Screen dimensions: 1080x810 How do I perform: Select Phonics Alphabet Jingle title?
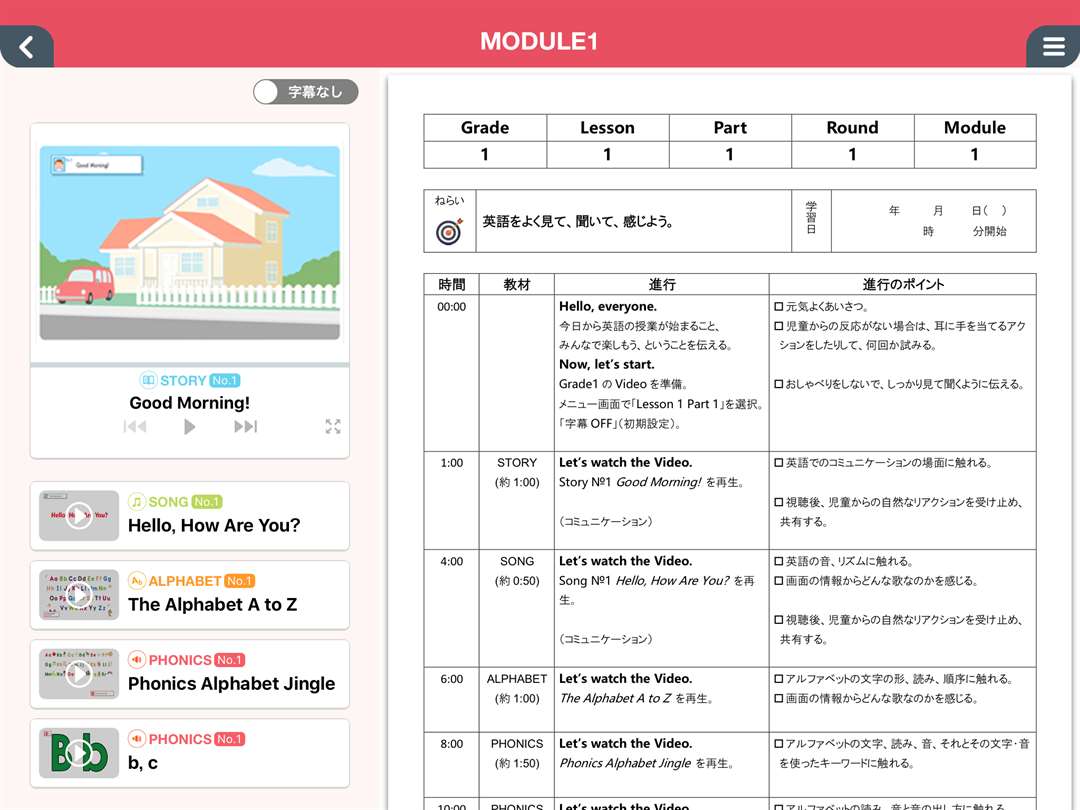[231, 684]
